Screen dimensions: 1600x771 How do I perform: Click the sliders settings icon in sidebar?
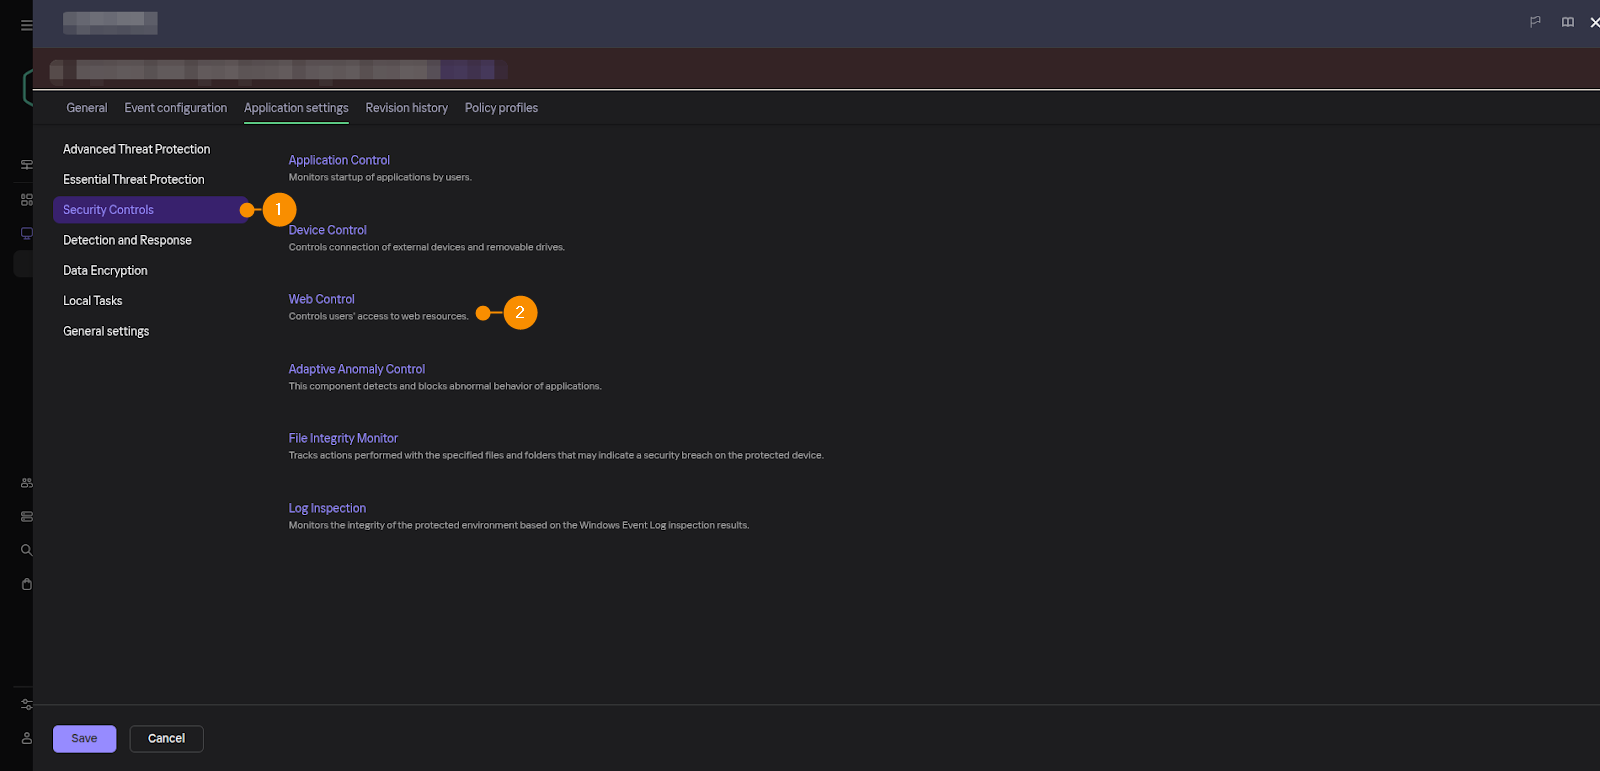pos(27,704)
